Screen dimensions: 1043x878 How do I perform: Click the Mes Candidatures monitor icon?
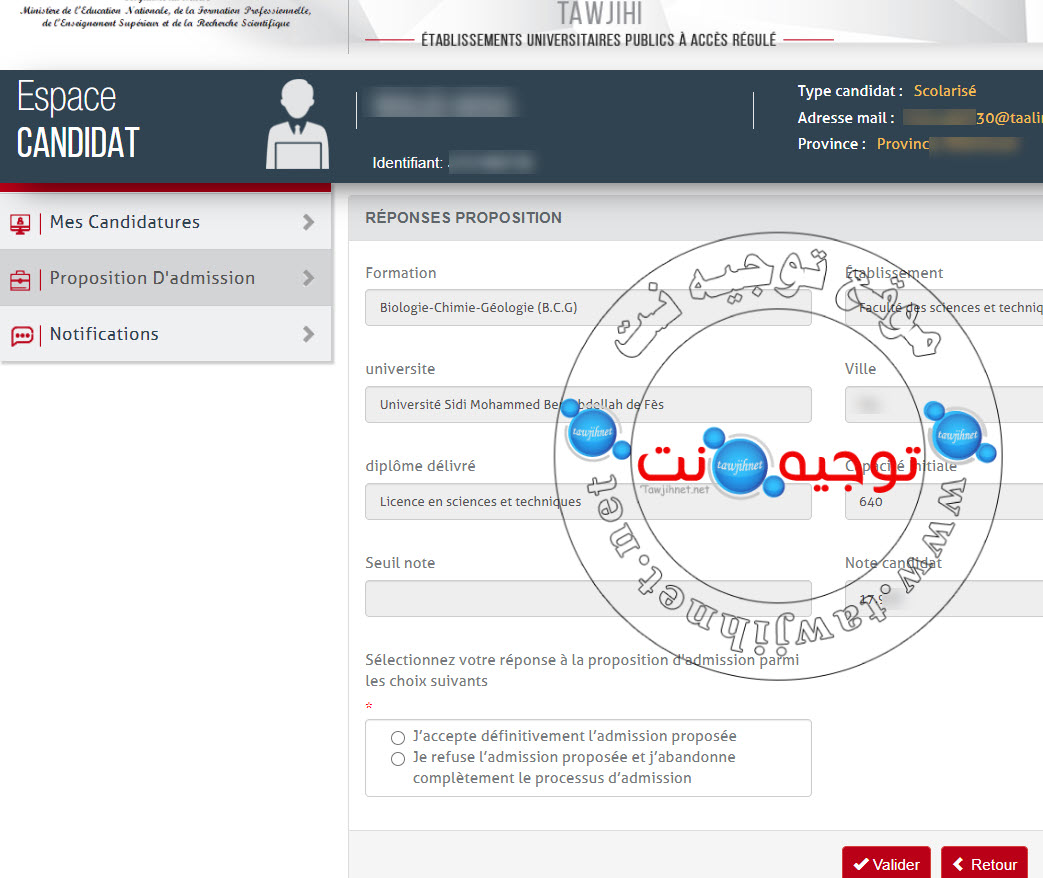pos(20,223)
